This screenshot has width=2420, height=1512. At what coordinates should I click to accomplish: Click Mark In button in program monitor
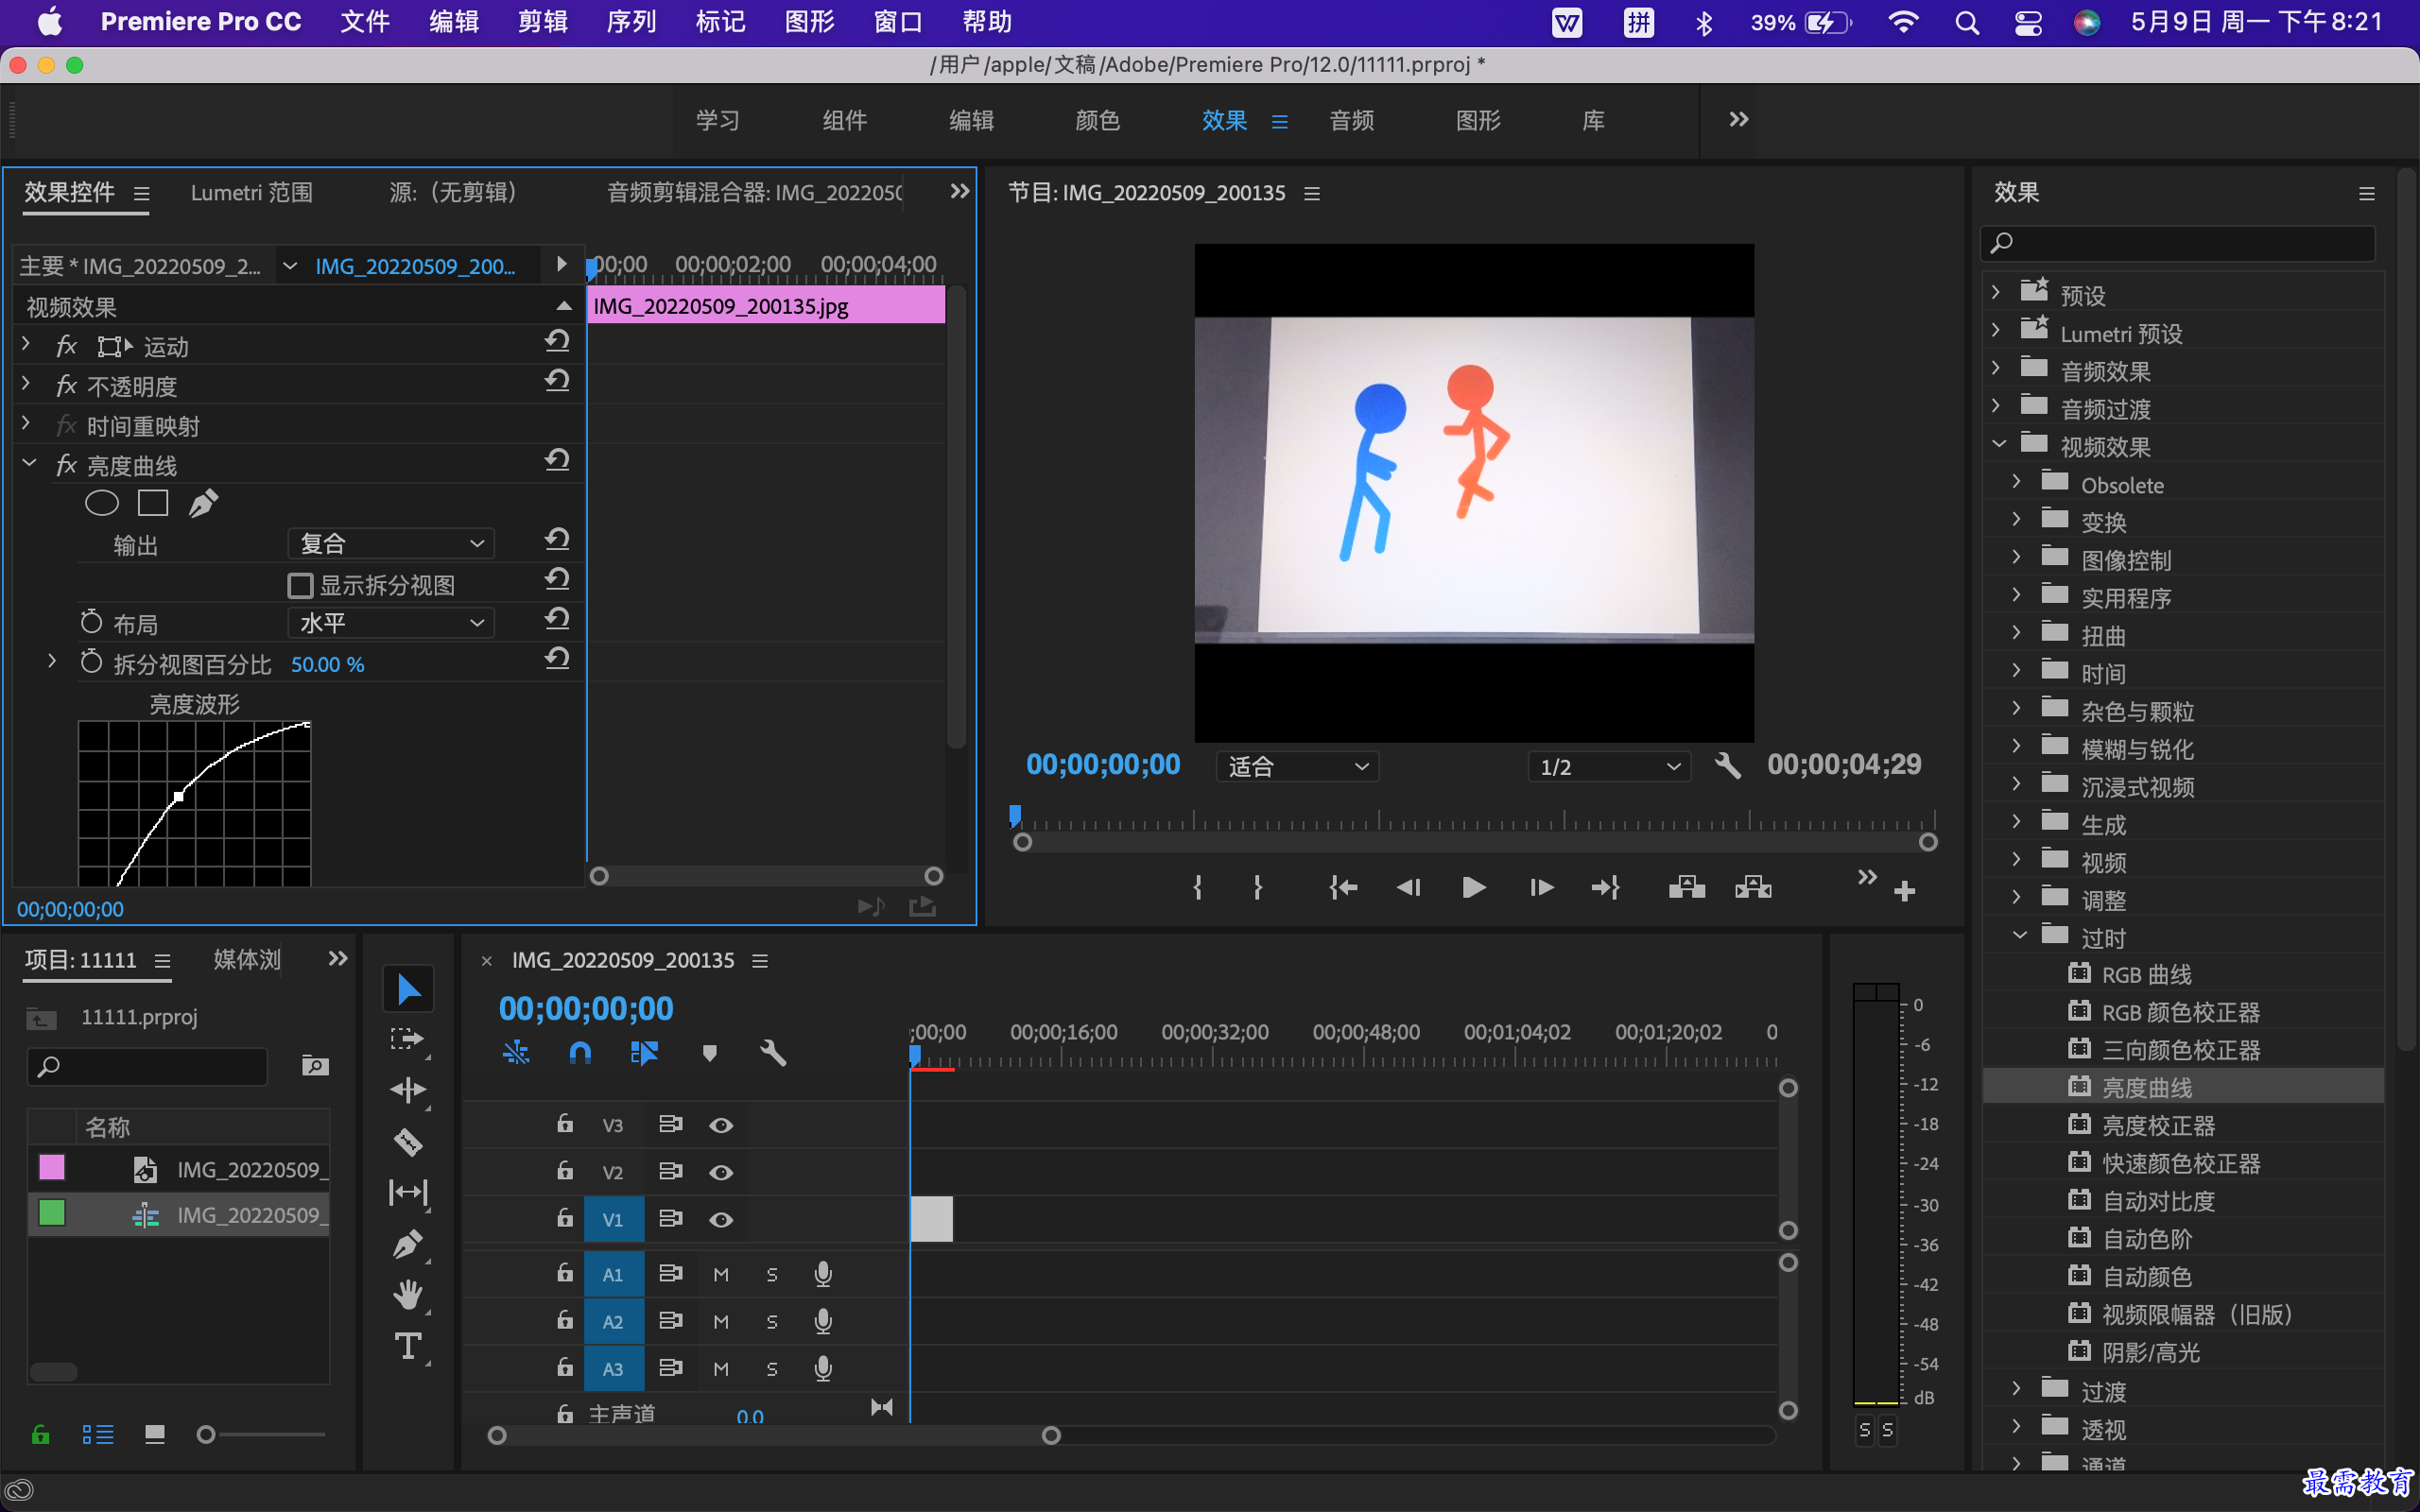1197,887
